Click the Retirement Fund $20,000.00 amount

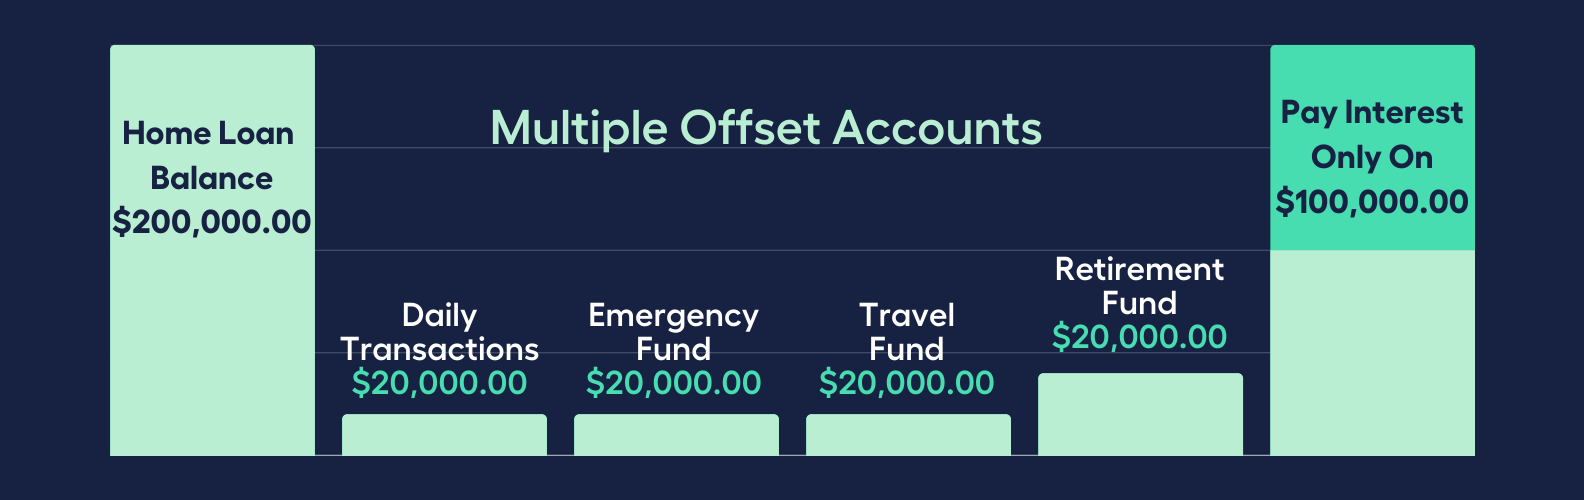(1140, 337)
